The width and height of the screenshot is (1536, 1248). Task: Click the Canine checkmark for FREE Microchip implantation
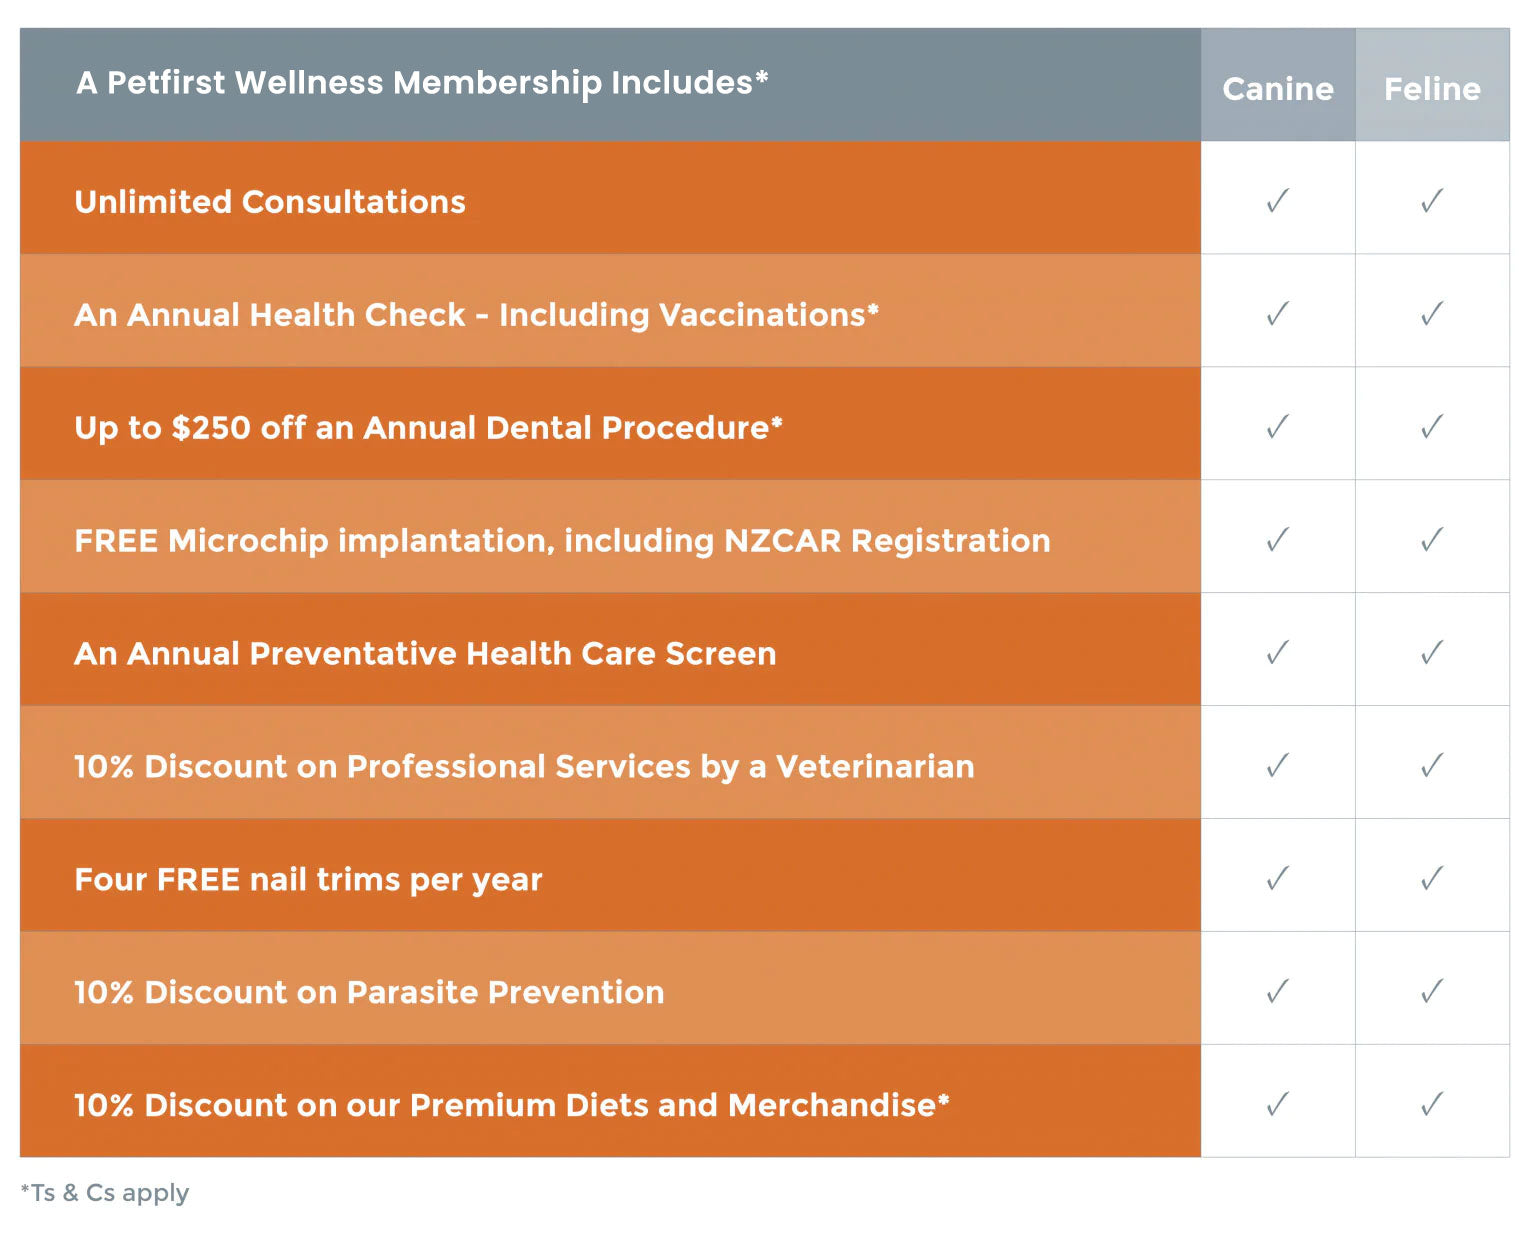(x=1277, y=540)
